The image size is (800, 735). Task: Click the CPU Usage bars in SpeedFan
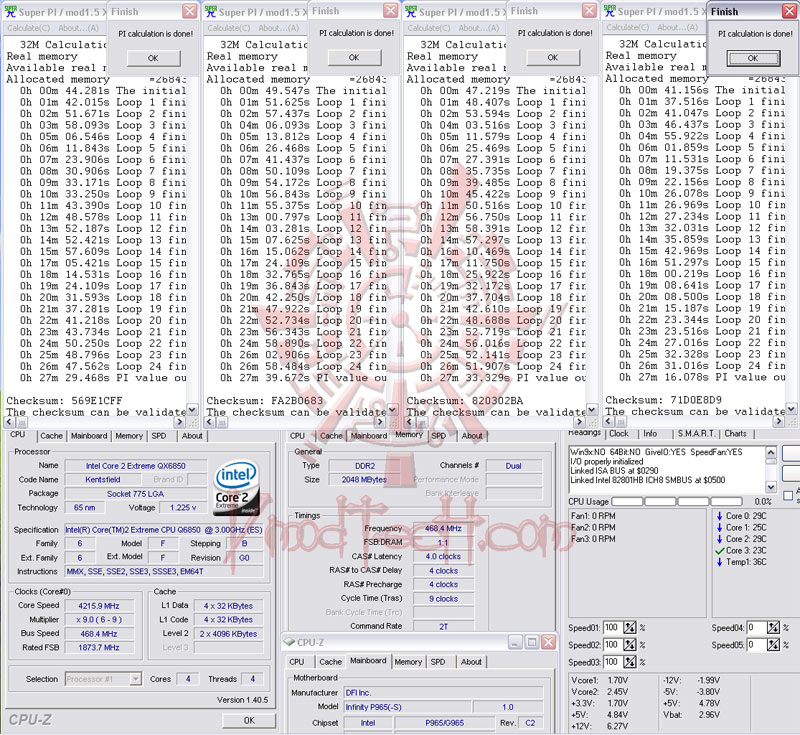tap(677, 501)
